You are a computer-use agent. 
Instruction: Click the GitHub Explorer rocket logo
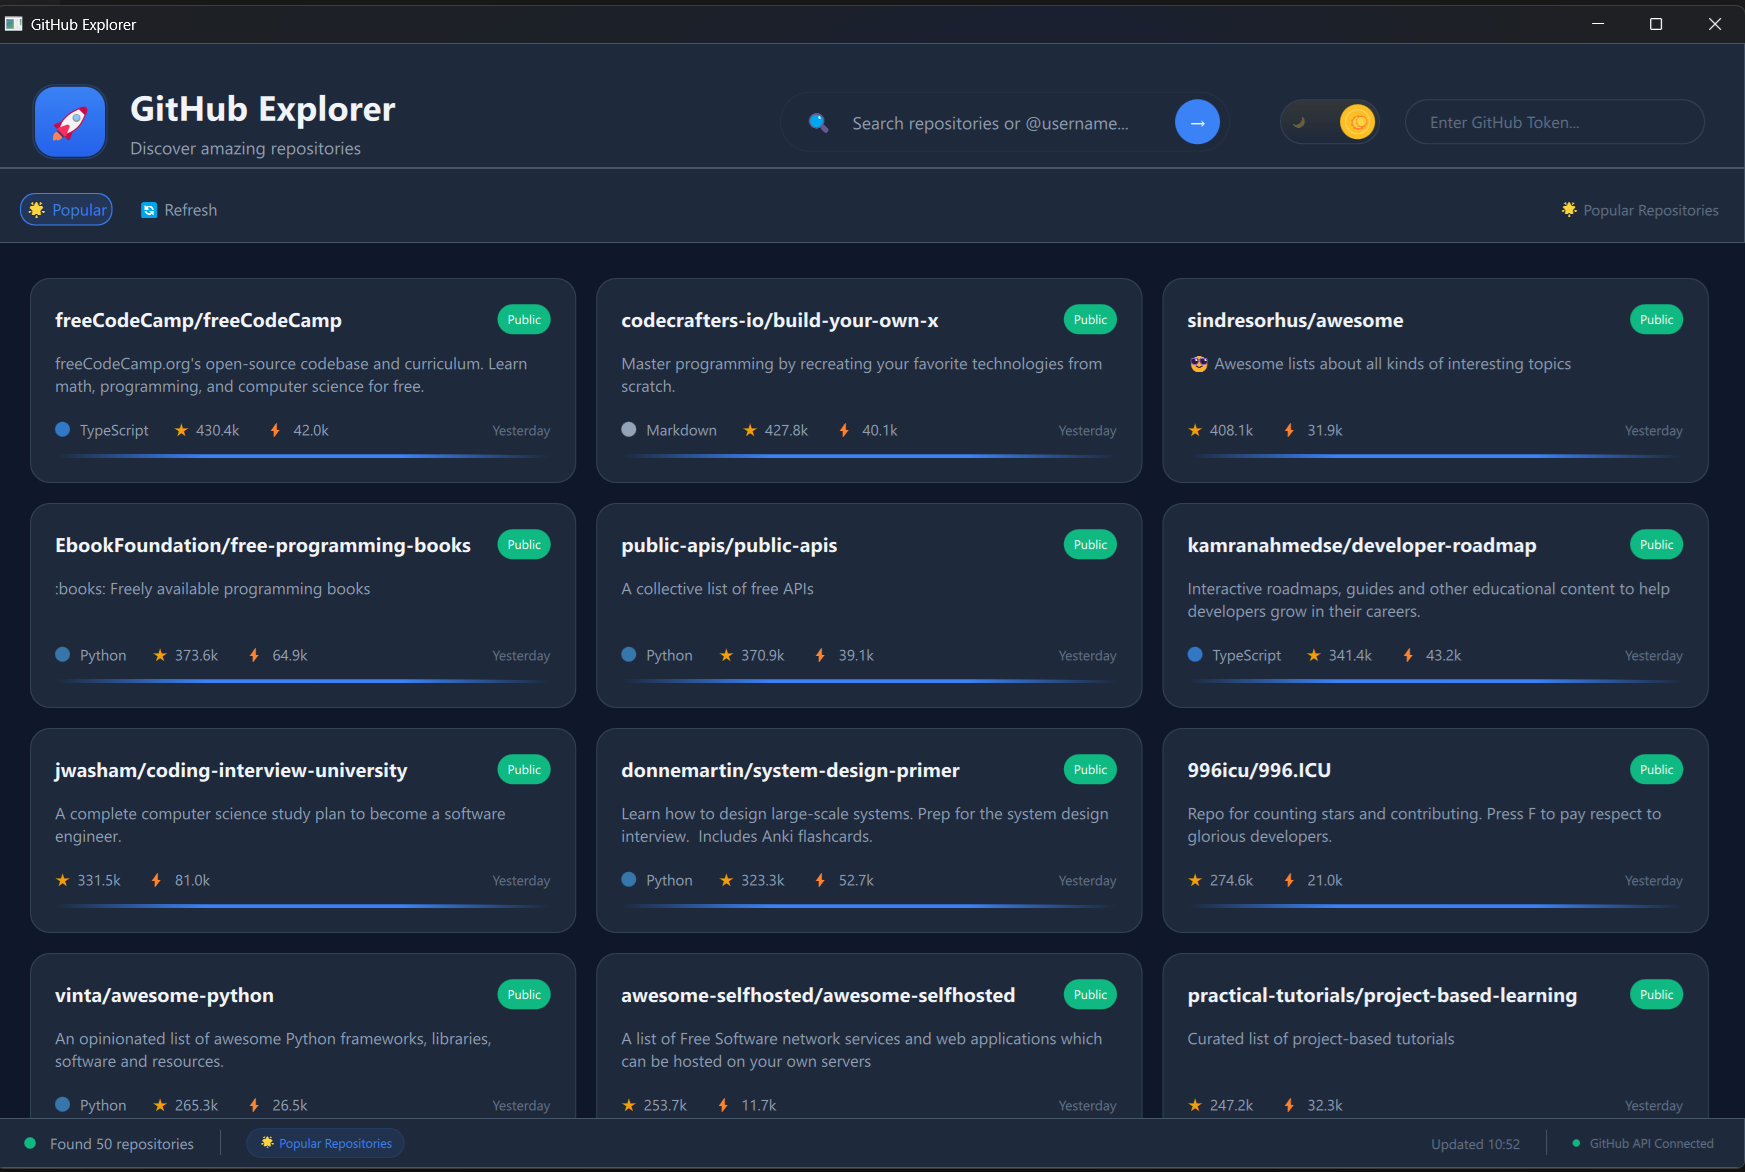click(x=69, y=121)
